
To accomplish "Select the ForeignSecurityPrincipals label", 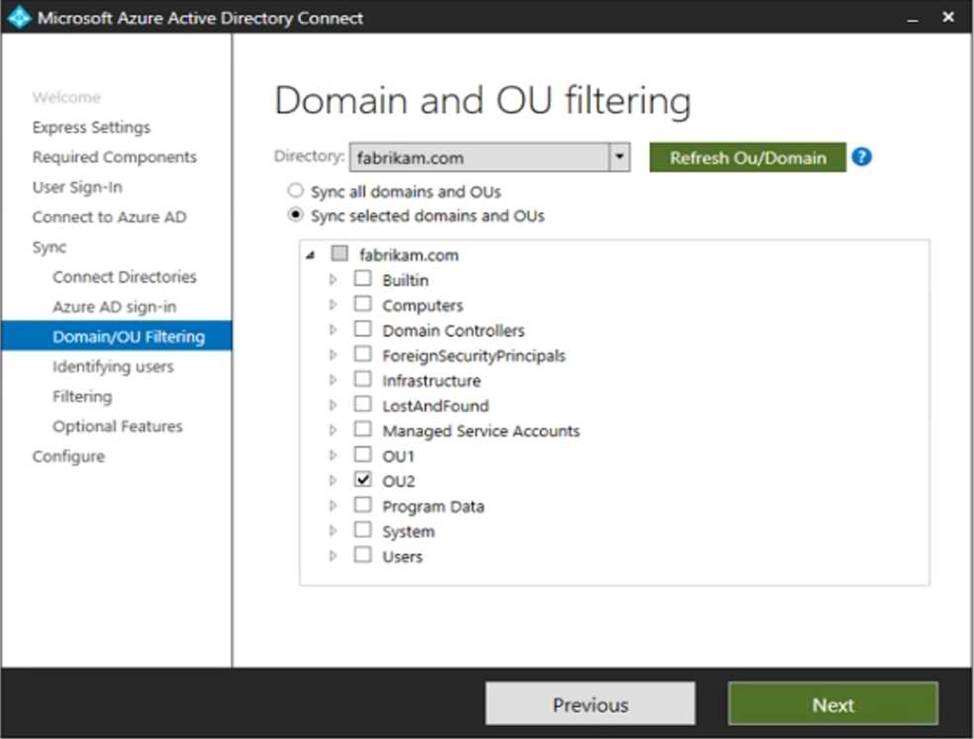I will click(473, 356).
